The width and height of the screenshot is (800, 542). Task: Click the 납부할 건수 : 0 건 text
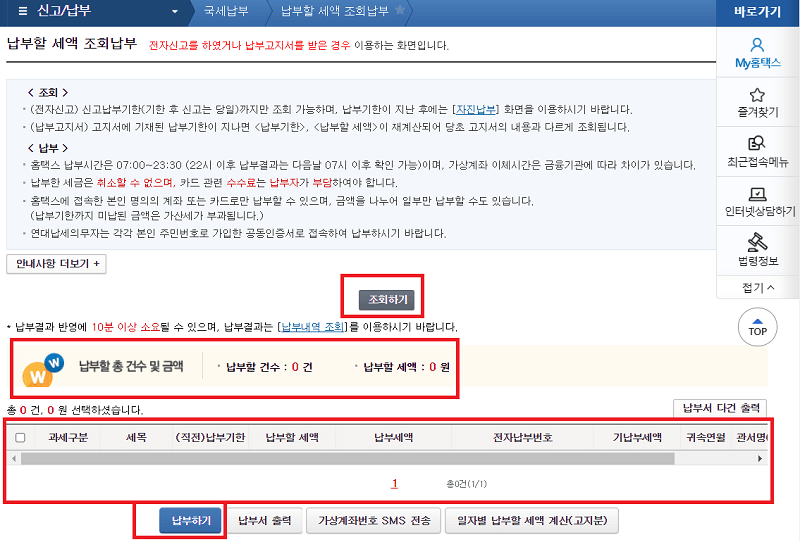(x=269, y=367)
